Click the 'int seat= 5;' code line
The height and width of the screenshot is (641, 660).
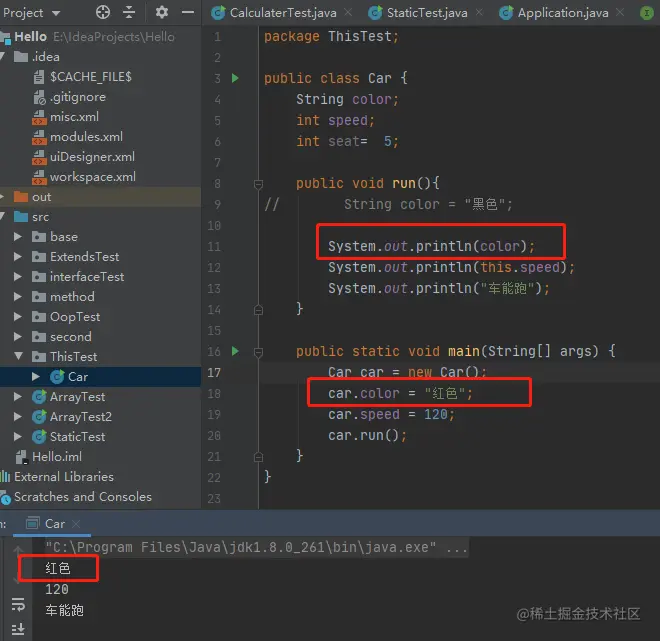coord(347,141)
